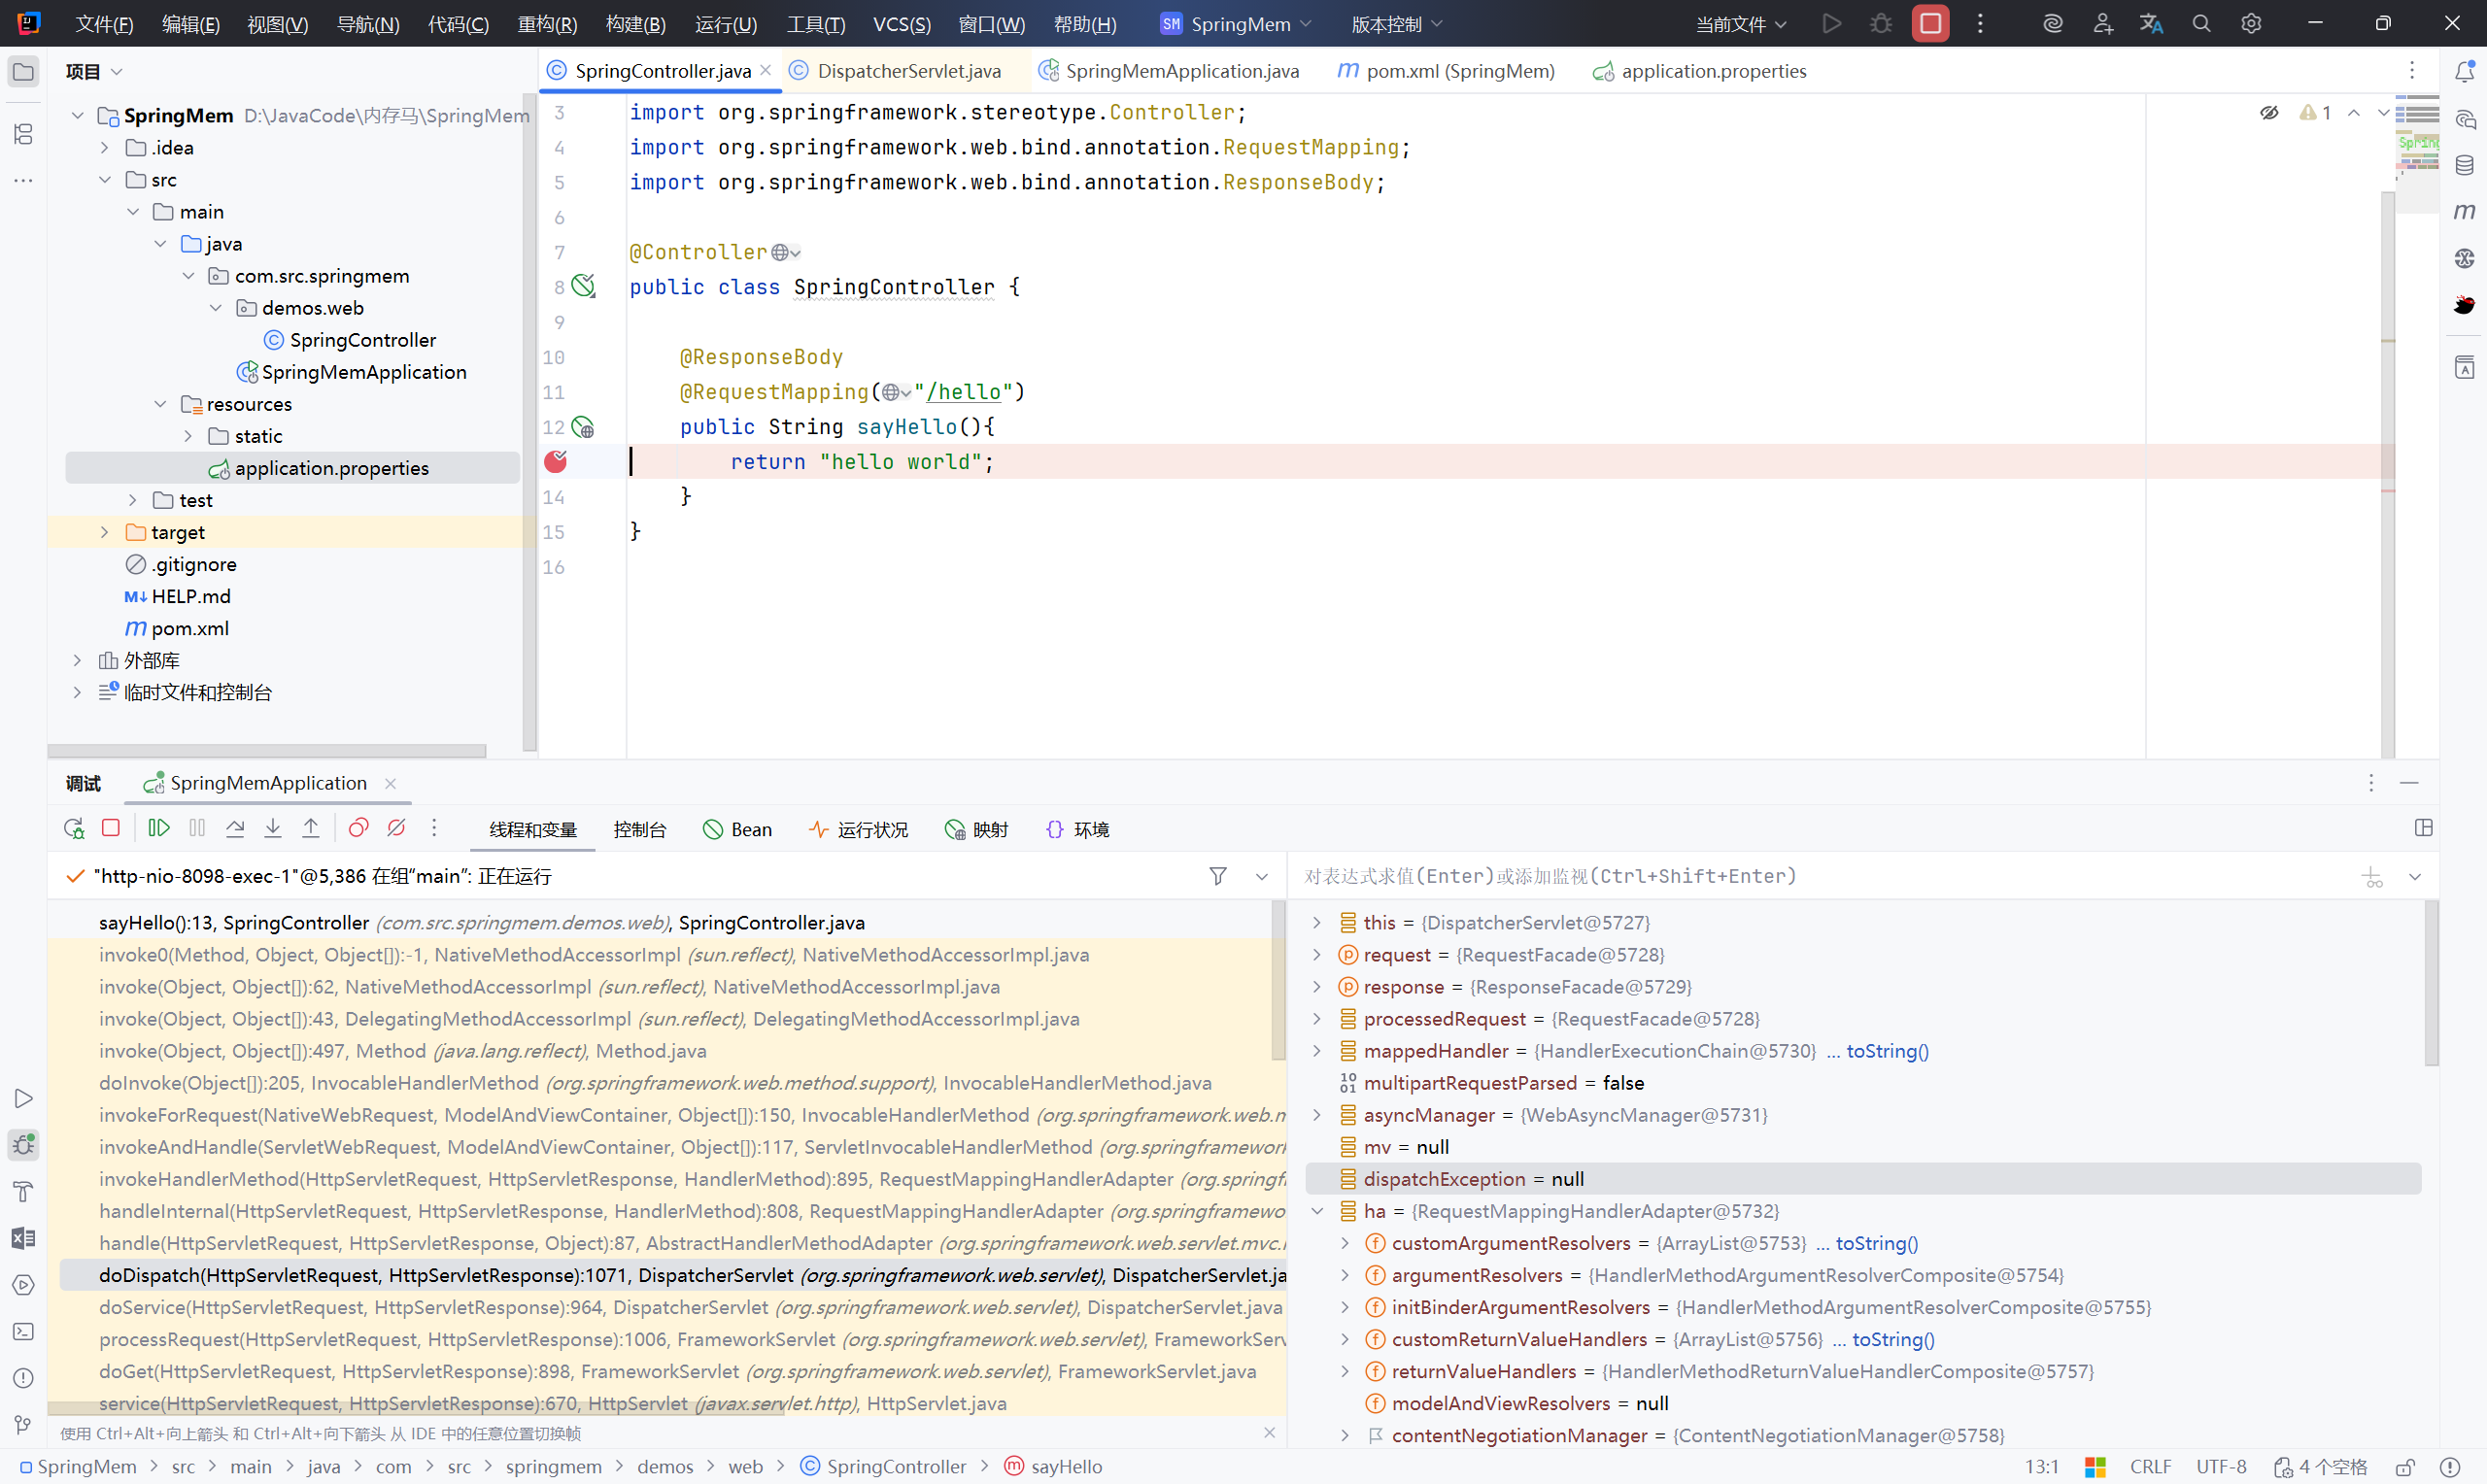Click the Stop button in top toolbar
This screenshot has width=2487, height=1484.
coord(1930,24)
